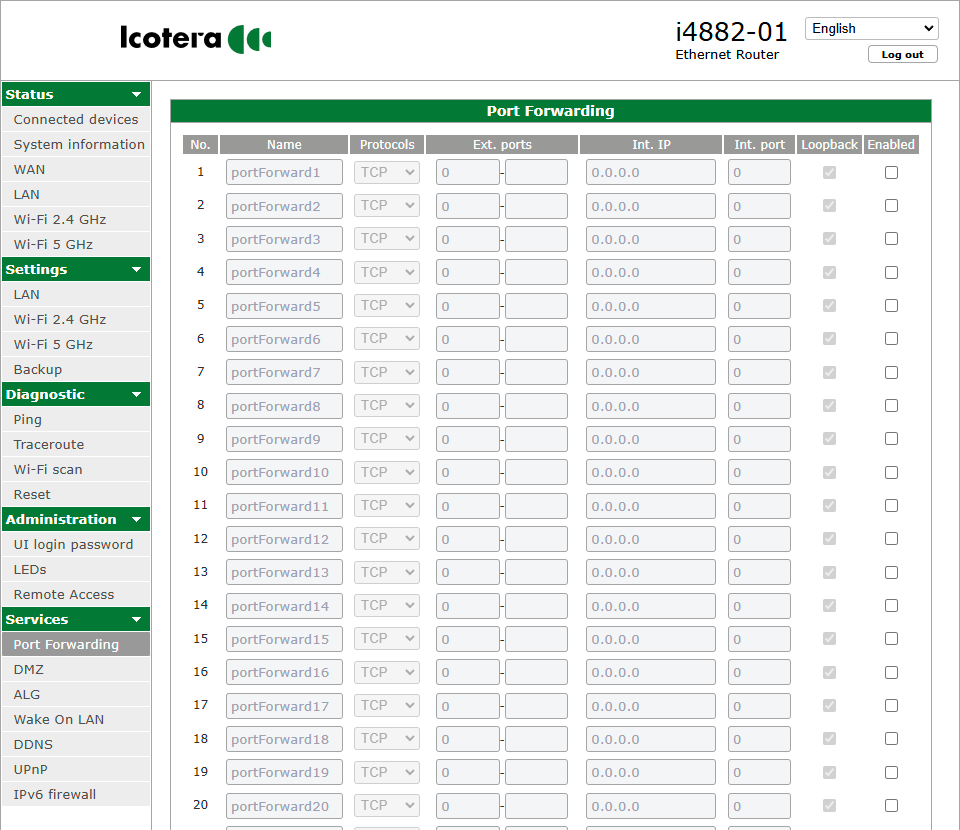Viewport: 960px width, 830px height.
Task: Open Connected devices page
Action: coord(76,120)
